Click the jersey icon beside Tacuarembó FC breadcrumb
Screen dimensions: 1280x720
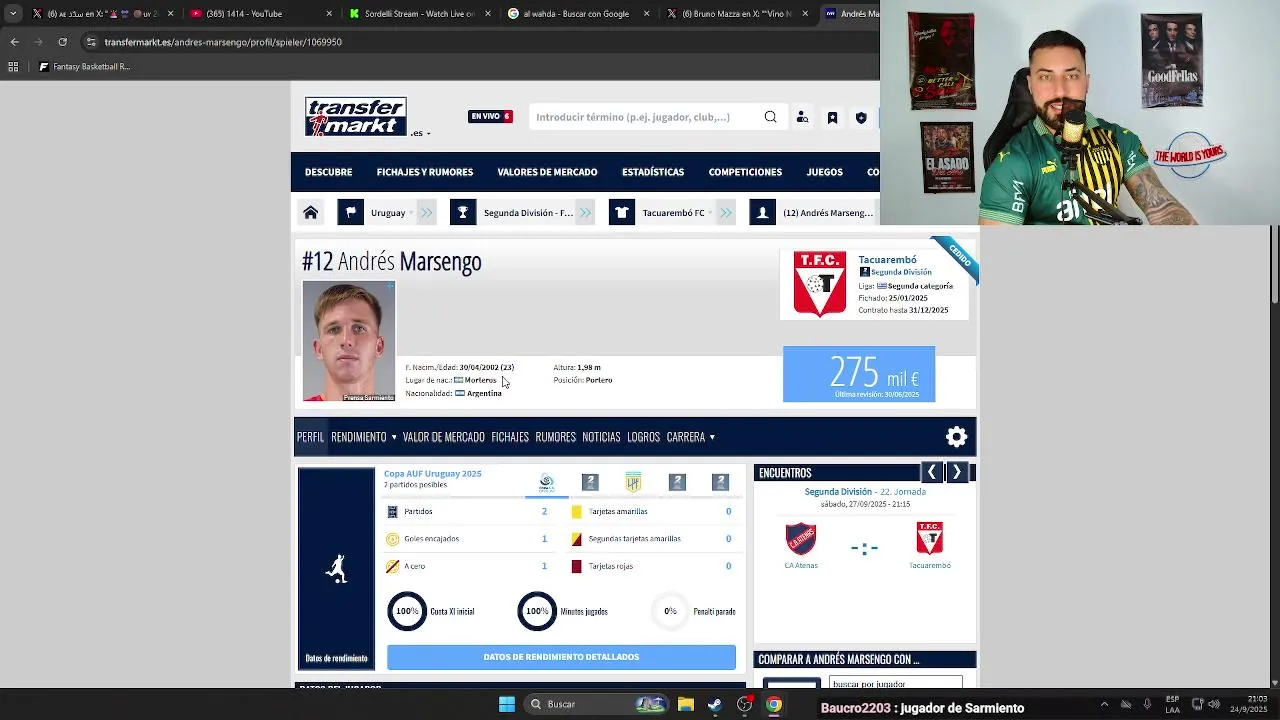tap(622, 212)
